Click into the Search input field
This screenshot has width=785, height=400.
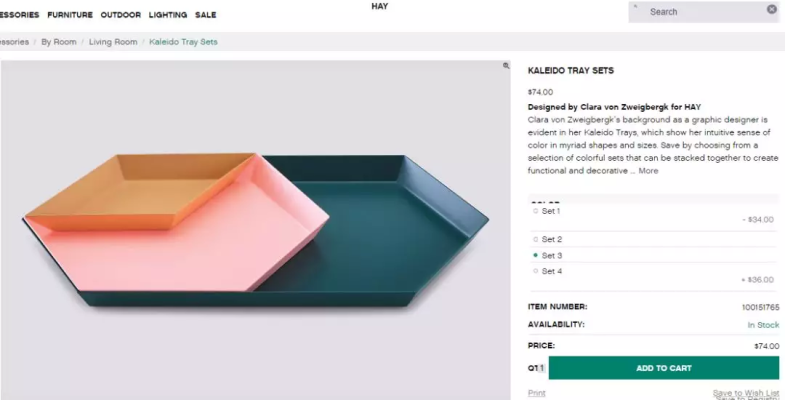click(x=700, y=12)
